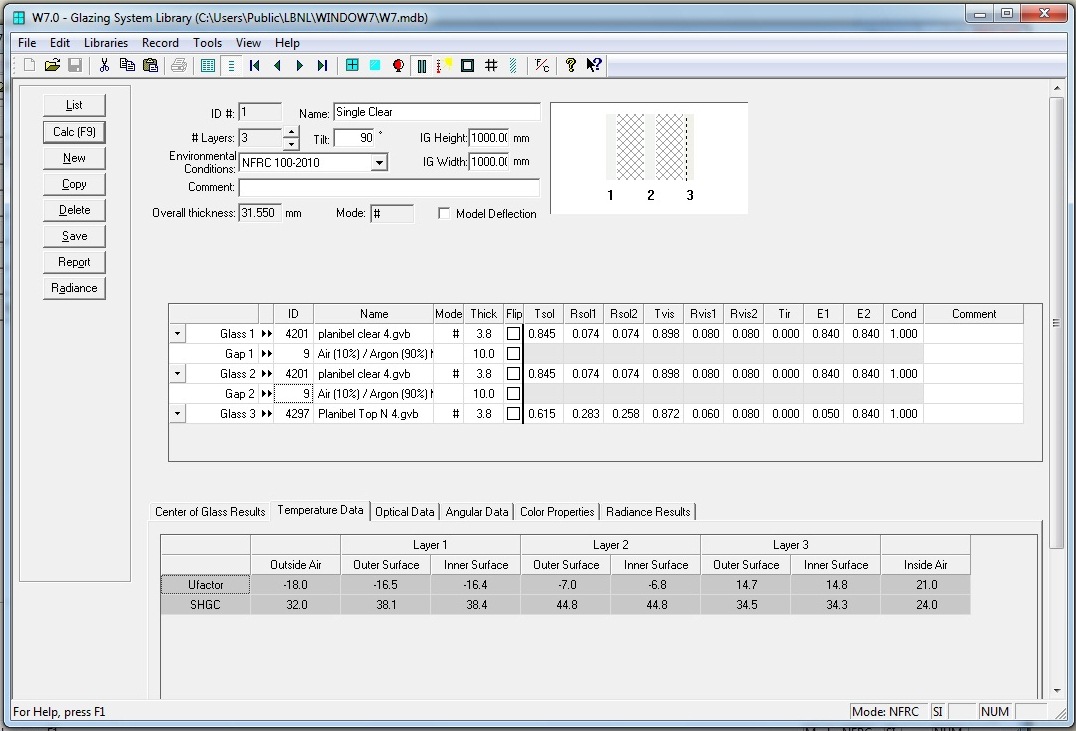Click the New file toolbar icon
This screenshot has width=1076, height=731.
click(29, 65)
